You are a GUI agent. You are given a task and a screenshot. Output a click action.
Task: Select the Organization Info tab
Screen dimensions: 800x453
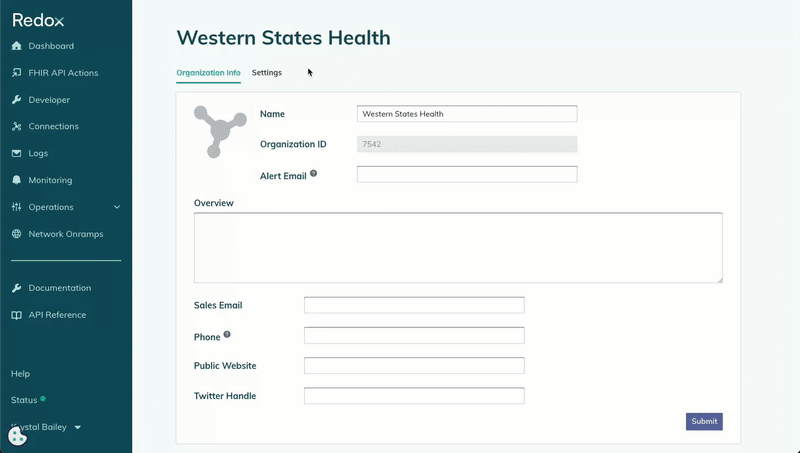208,72
